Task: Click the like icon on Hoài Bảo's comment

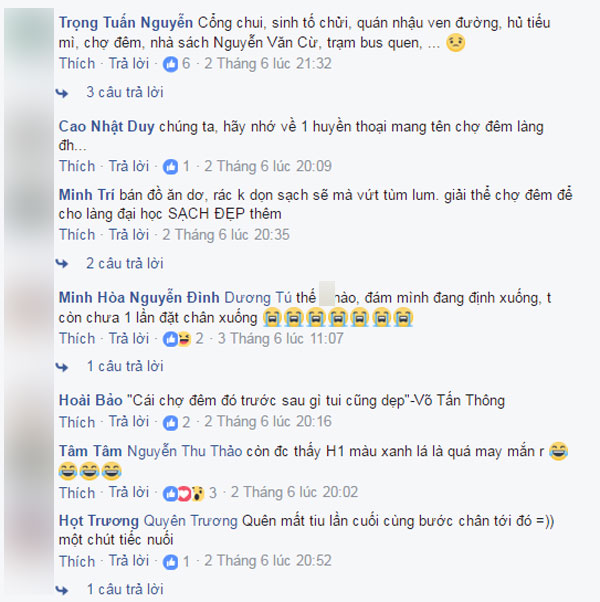Action: click(170, 422)
